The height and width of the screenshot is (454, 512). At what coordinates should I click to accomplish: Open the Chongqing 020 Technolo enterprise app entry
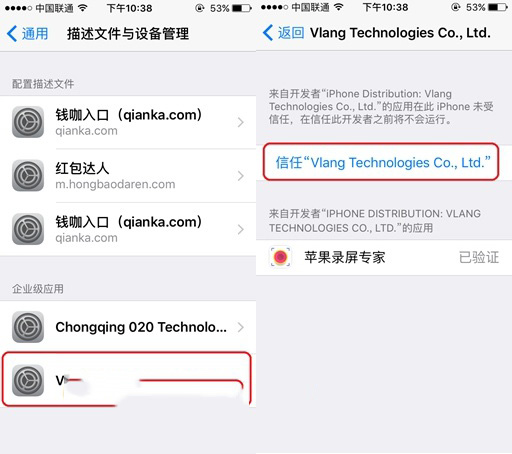pos(128,327)
